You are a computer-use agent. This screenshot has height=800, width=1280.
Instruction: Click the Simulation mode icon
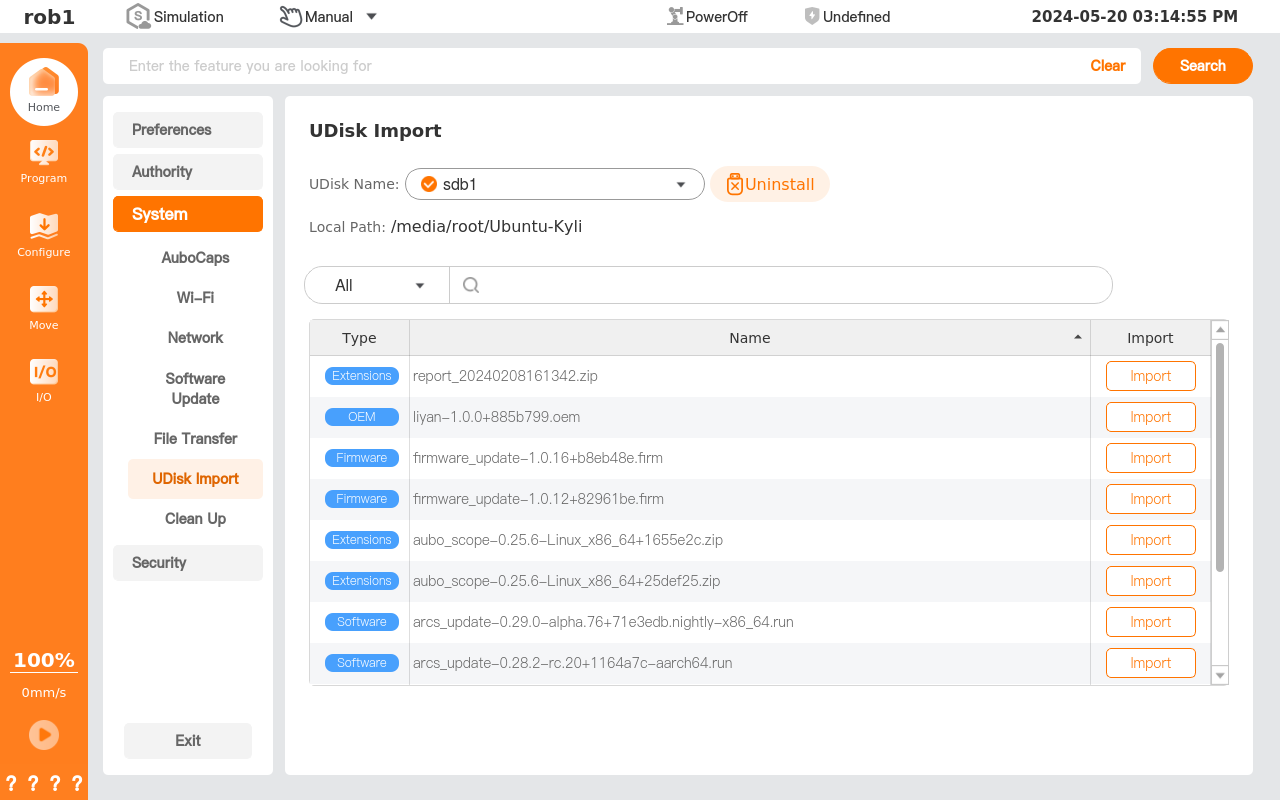138,16
